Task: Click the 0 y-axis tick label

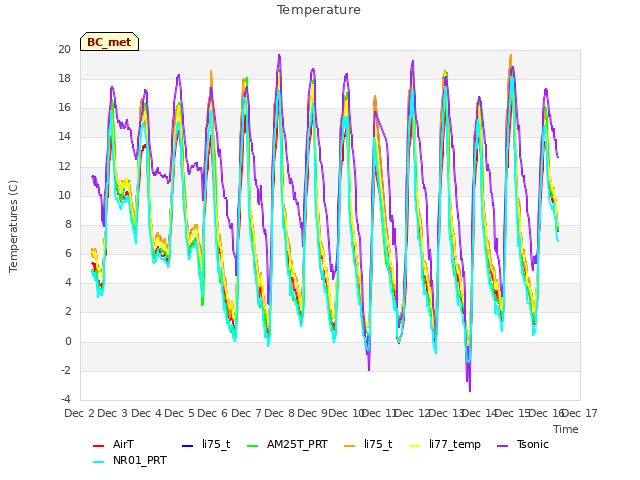Action: tap(68, 342)
